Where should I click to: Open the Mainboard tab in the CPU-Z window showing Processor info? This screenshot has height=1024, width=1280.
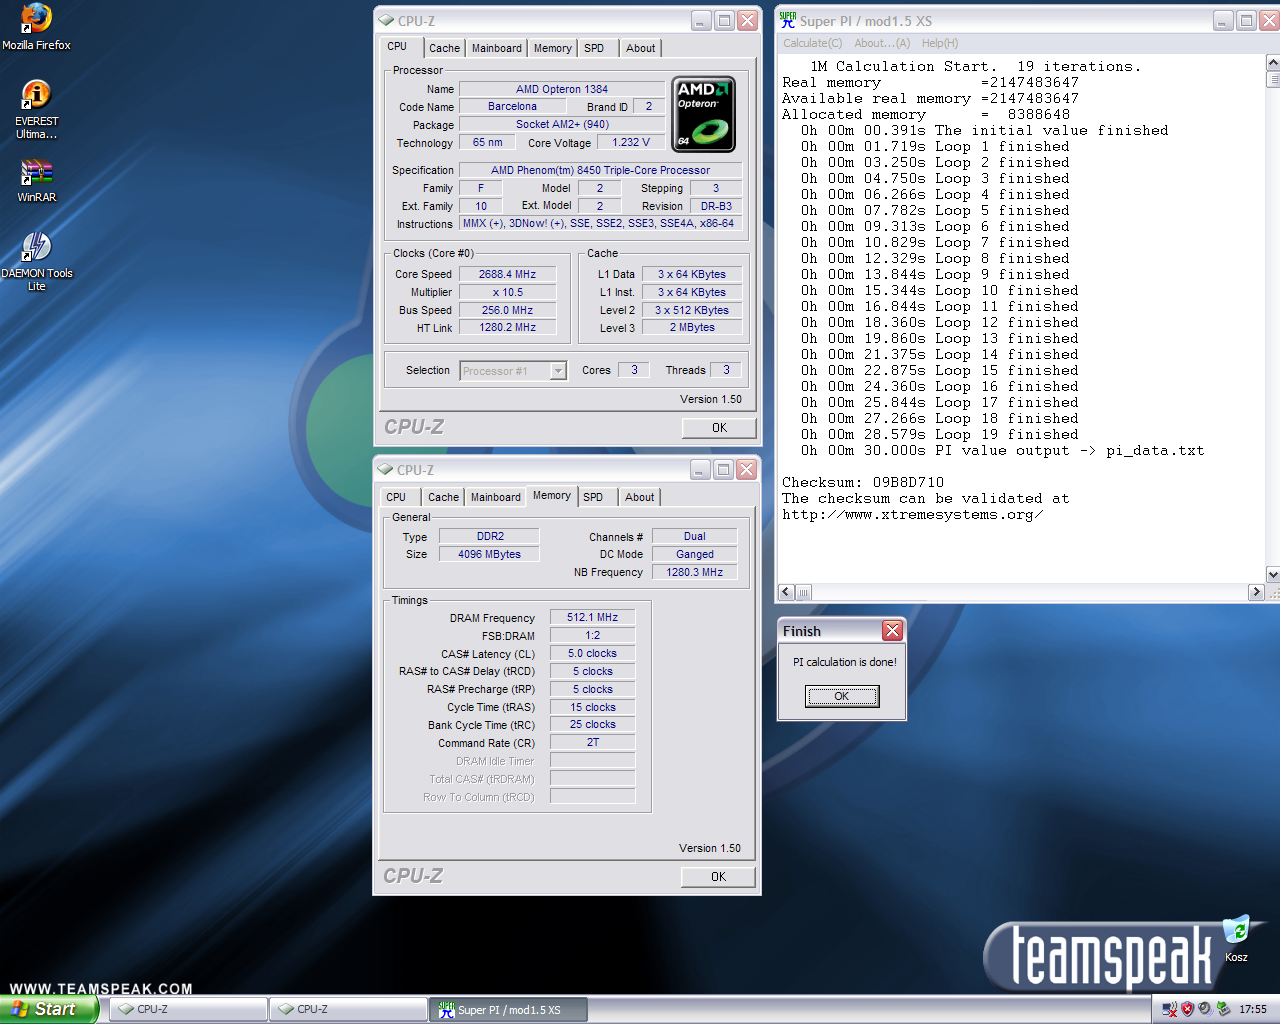[x=497, y=48]
